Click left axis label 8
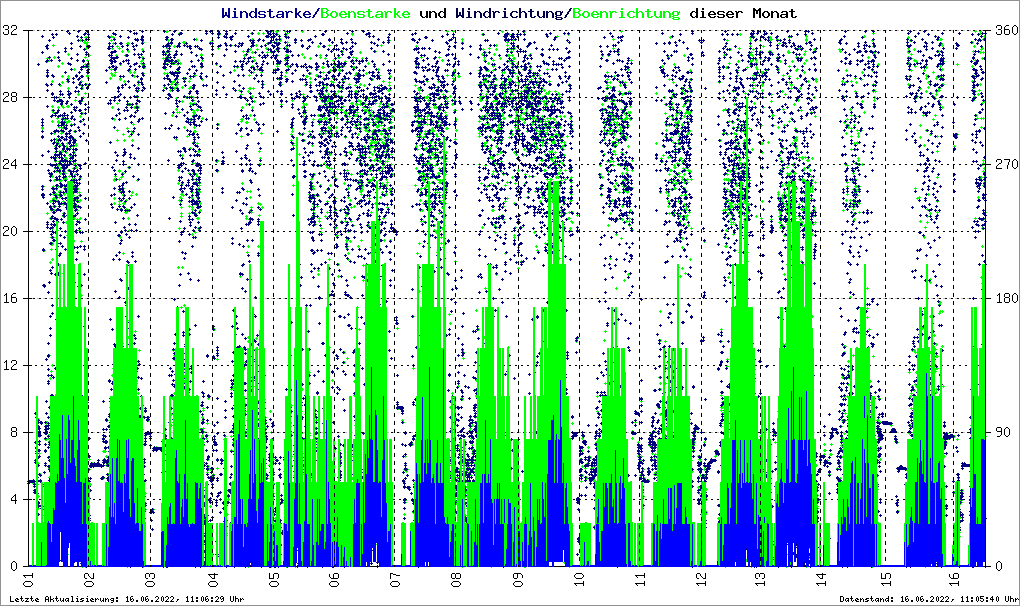This screenshot has width=1020, height=606. 14,432
